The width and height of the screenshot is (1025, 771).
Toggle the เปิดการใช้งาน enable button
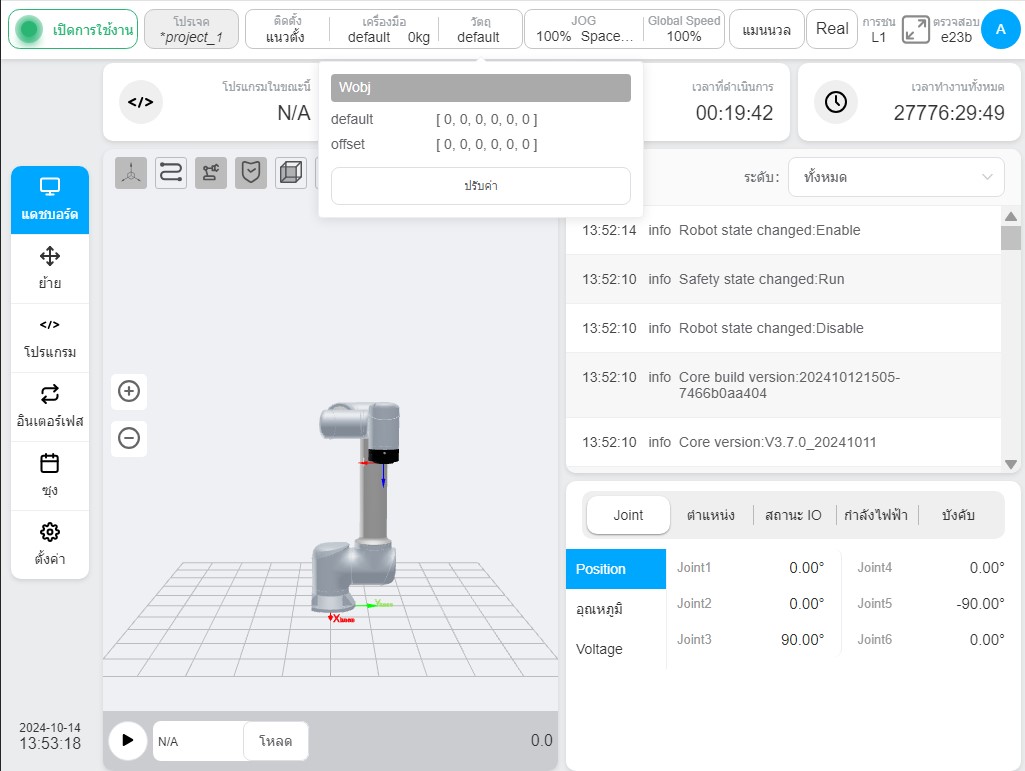click(x=73, y=29)
